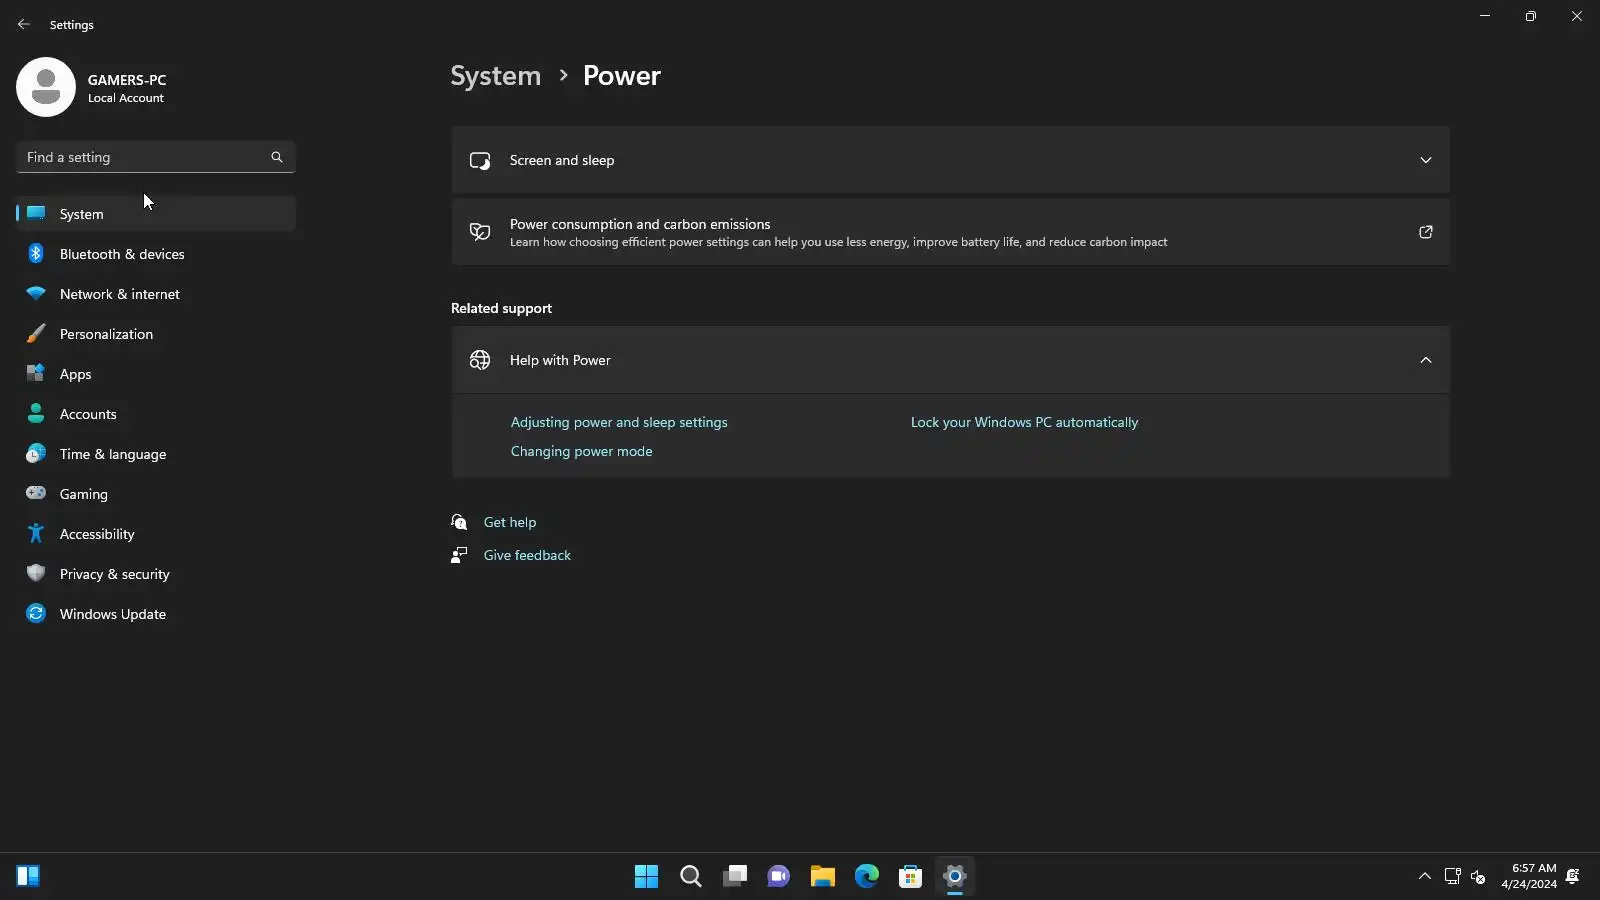Launch Microsoft Edge from the taskbar
Viewport: 1600px width, 900px height.
[x=867, y=876]
